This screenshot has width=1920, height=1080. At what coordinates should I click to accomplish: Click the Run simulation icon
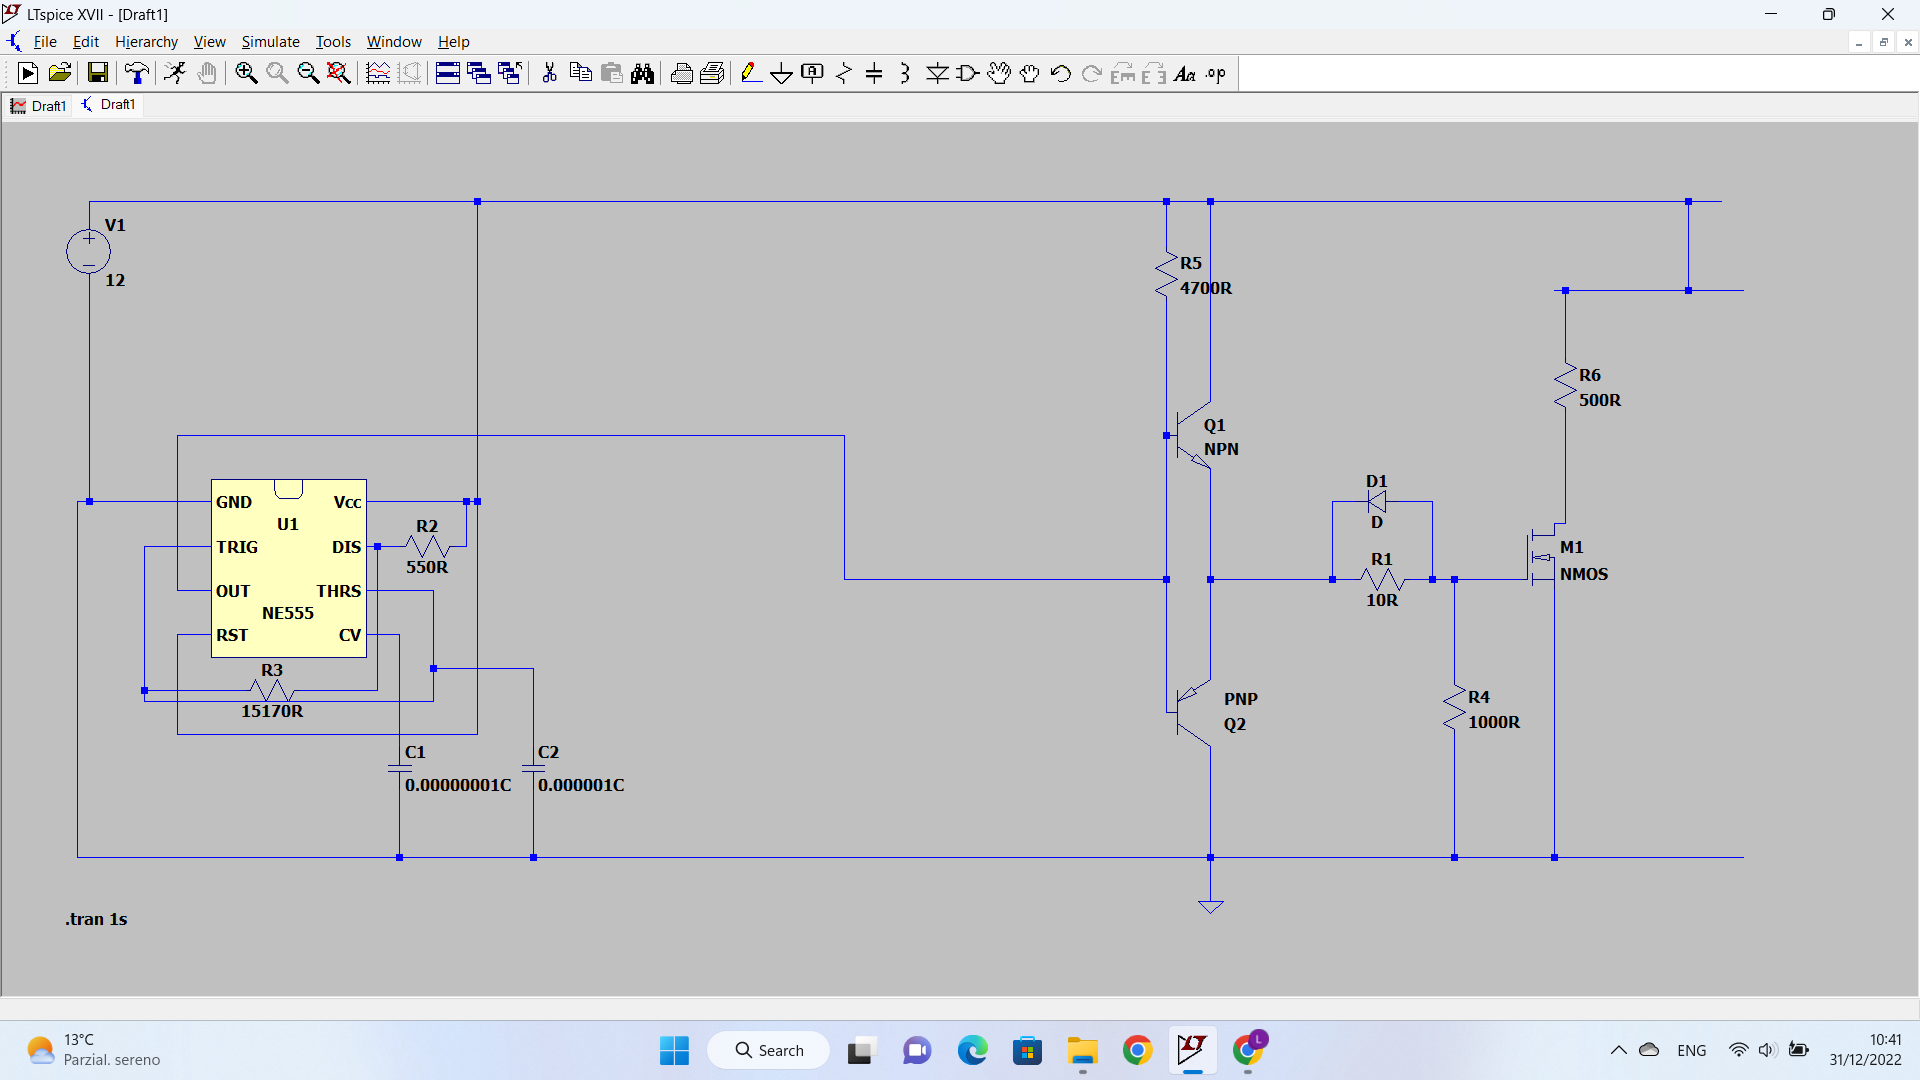(28, 73)
